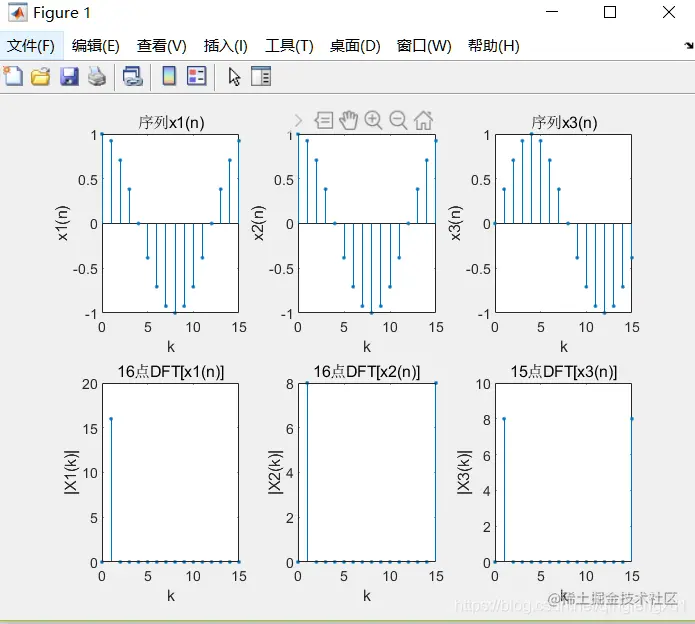
Task: Click the |X2(k)| y-axis label
Action: pyautogui.click(x=275, y=472)
